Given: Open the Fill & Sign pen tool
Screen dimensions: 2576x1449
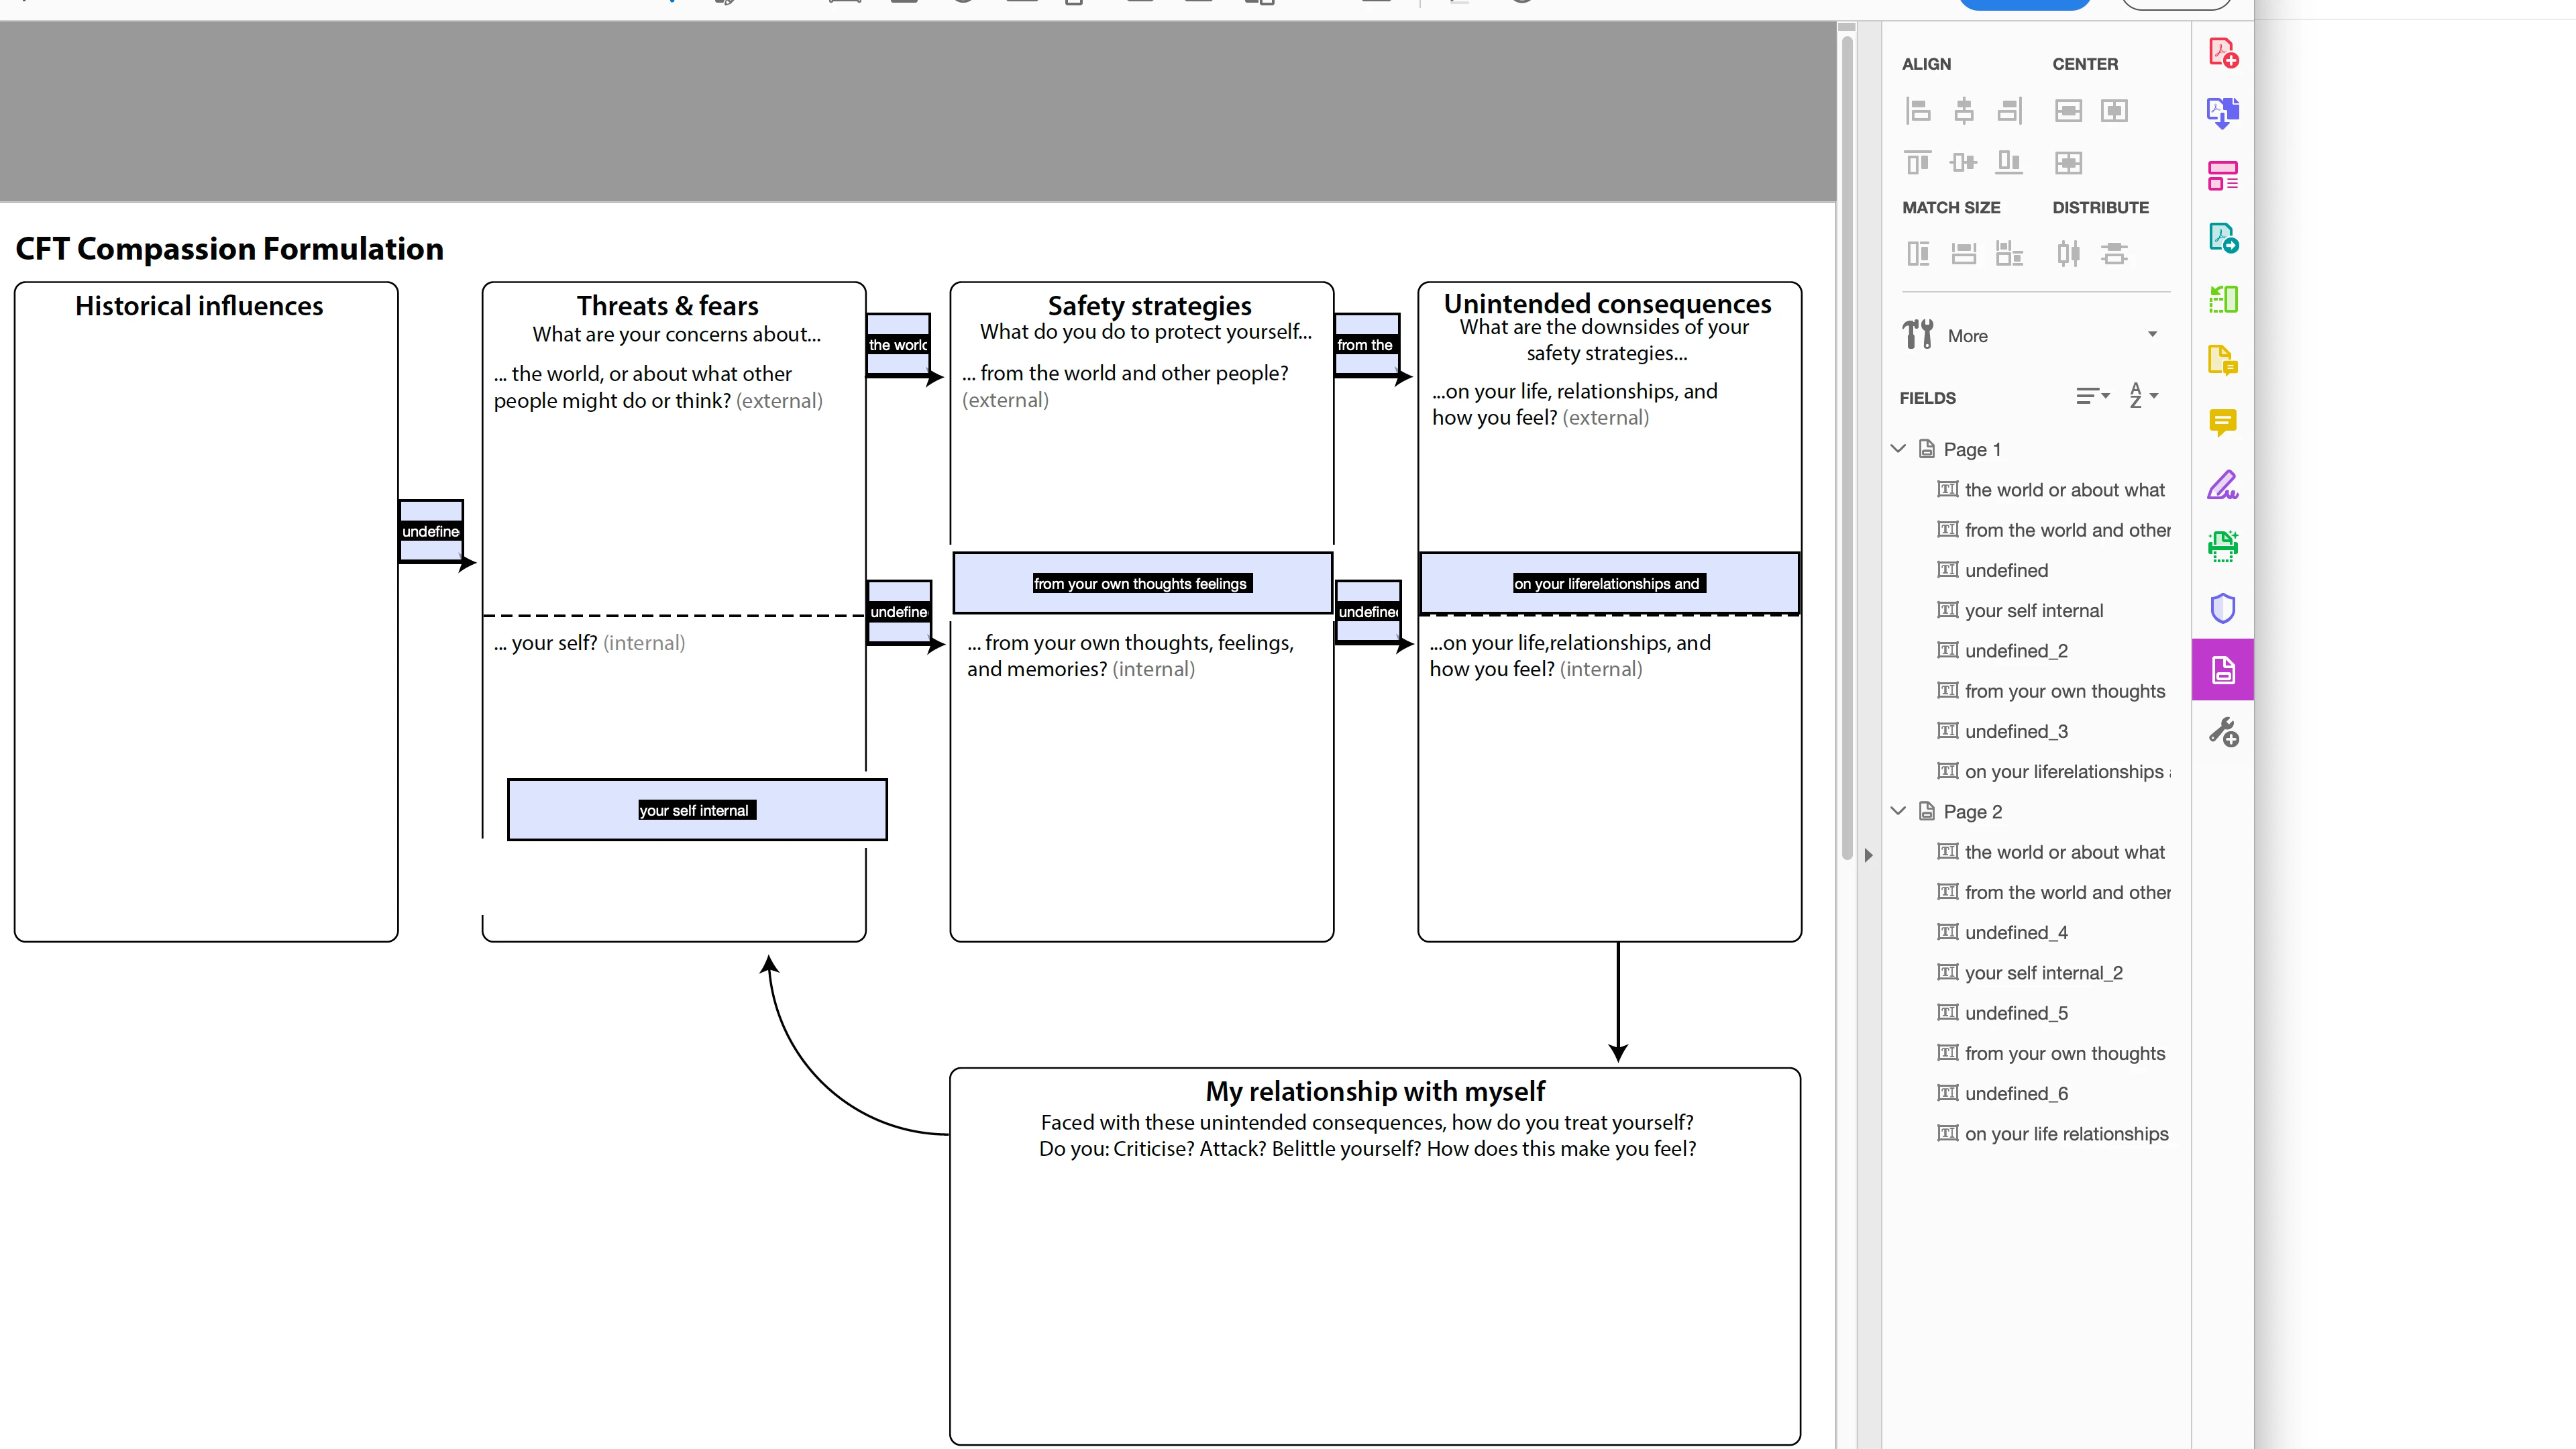Looking at the screenshot, I should (x=2222, y=485).
